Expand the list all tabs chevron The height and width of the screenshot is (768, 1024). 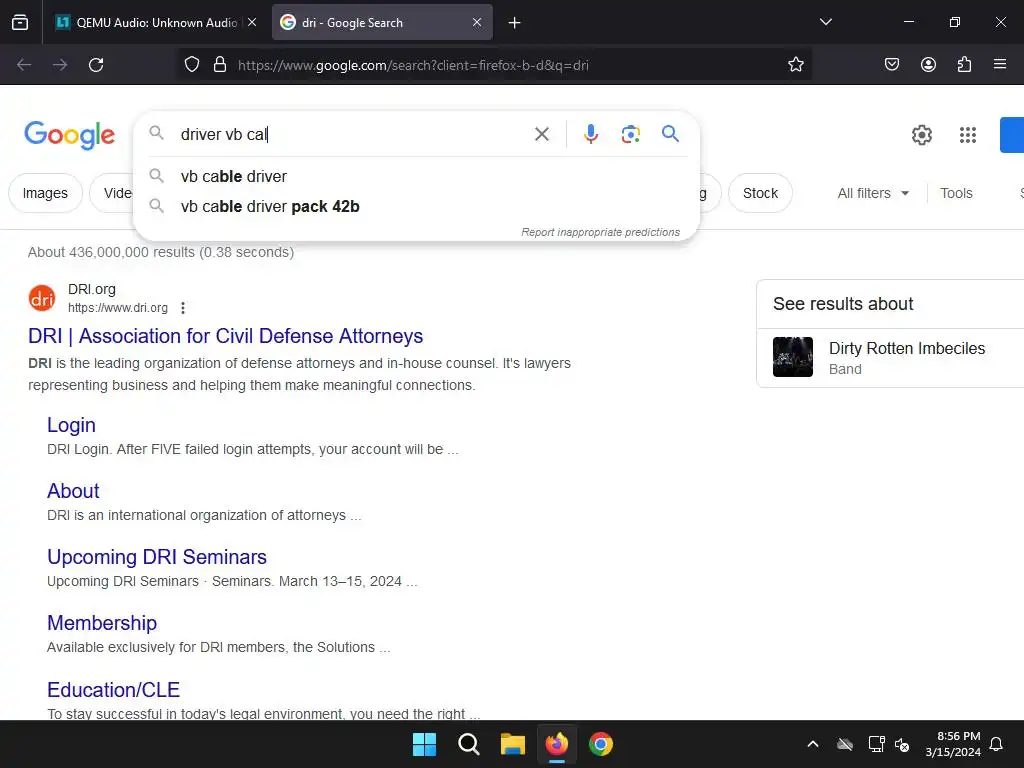(826, 22)
